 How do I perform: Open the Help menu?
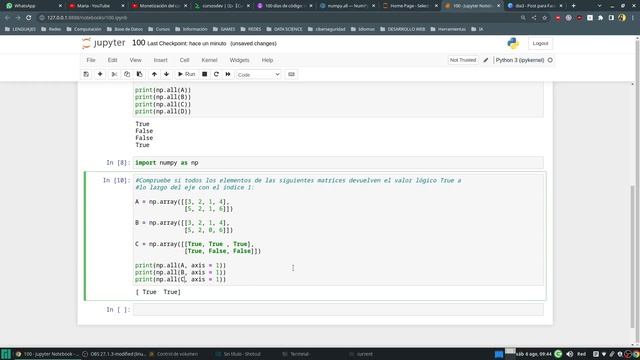click(267, 60)
